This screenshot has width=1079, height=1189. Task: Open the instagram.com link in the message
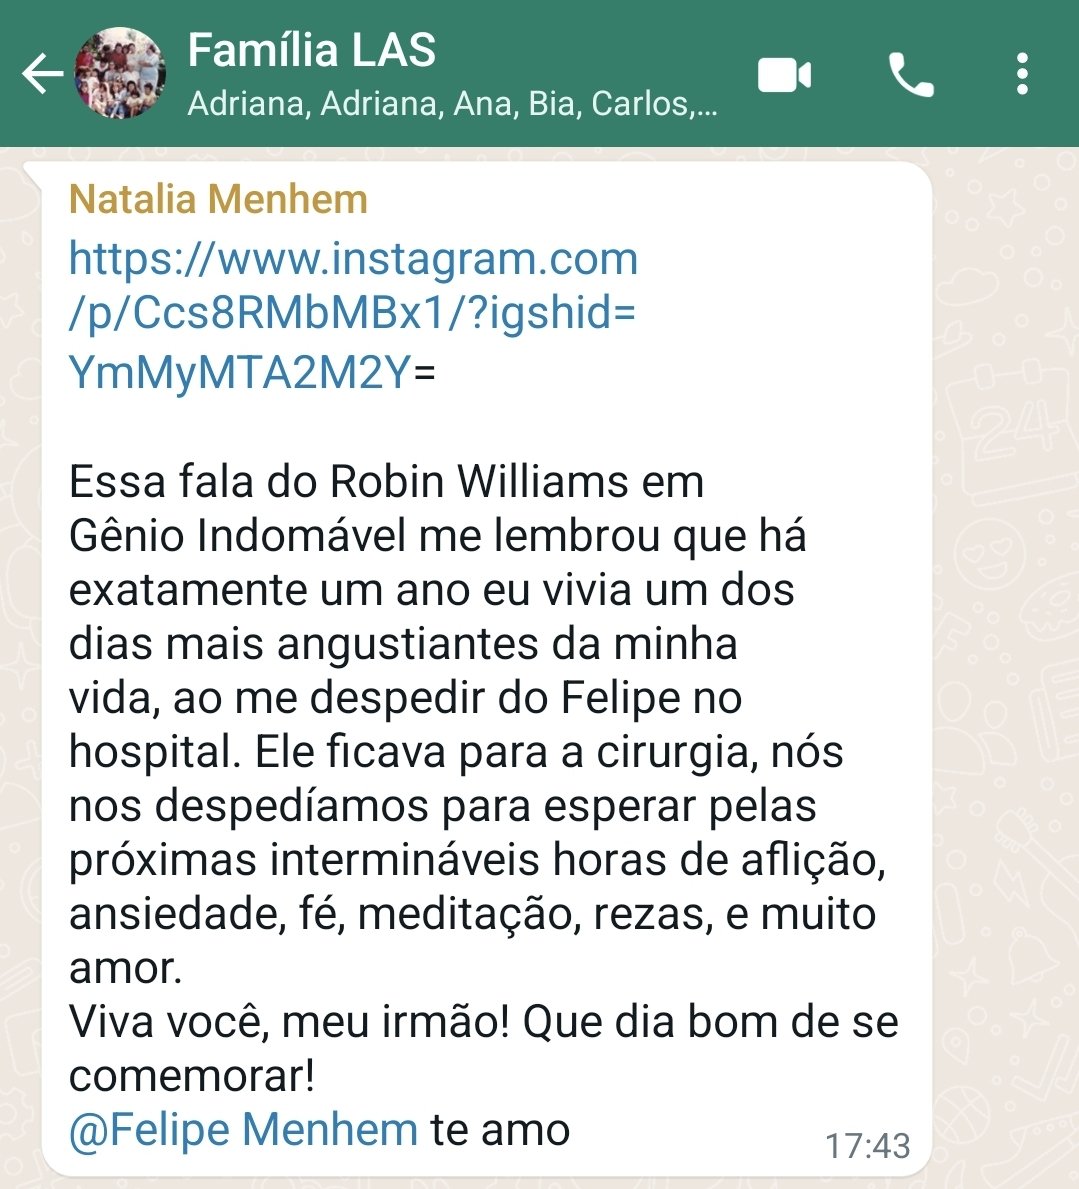pyautogui.click(x=353, y=259)
